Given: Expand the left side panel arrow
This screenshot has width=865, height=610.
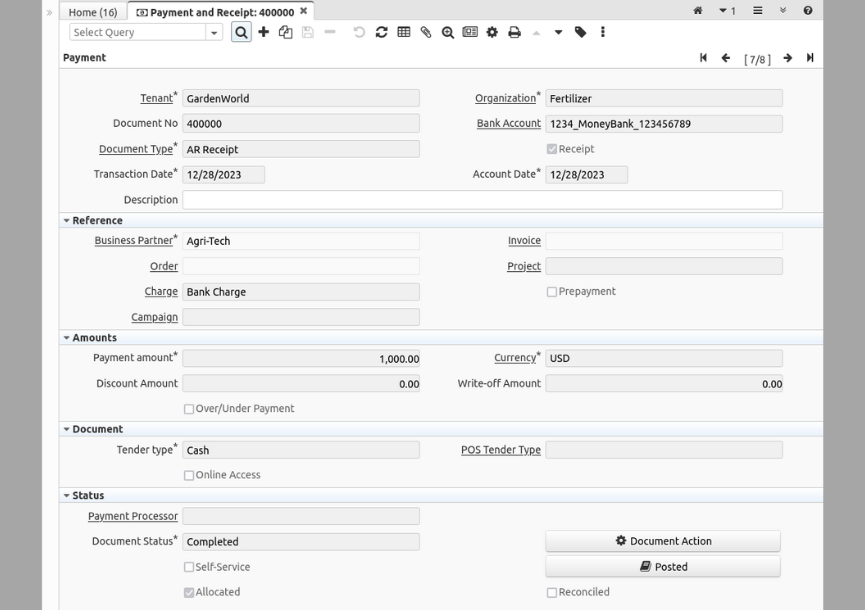Looking at the screenshot, I should pyautogui.click(x=49, y=12).
